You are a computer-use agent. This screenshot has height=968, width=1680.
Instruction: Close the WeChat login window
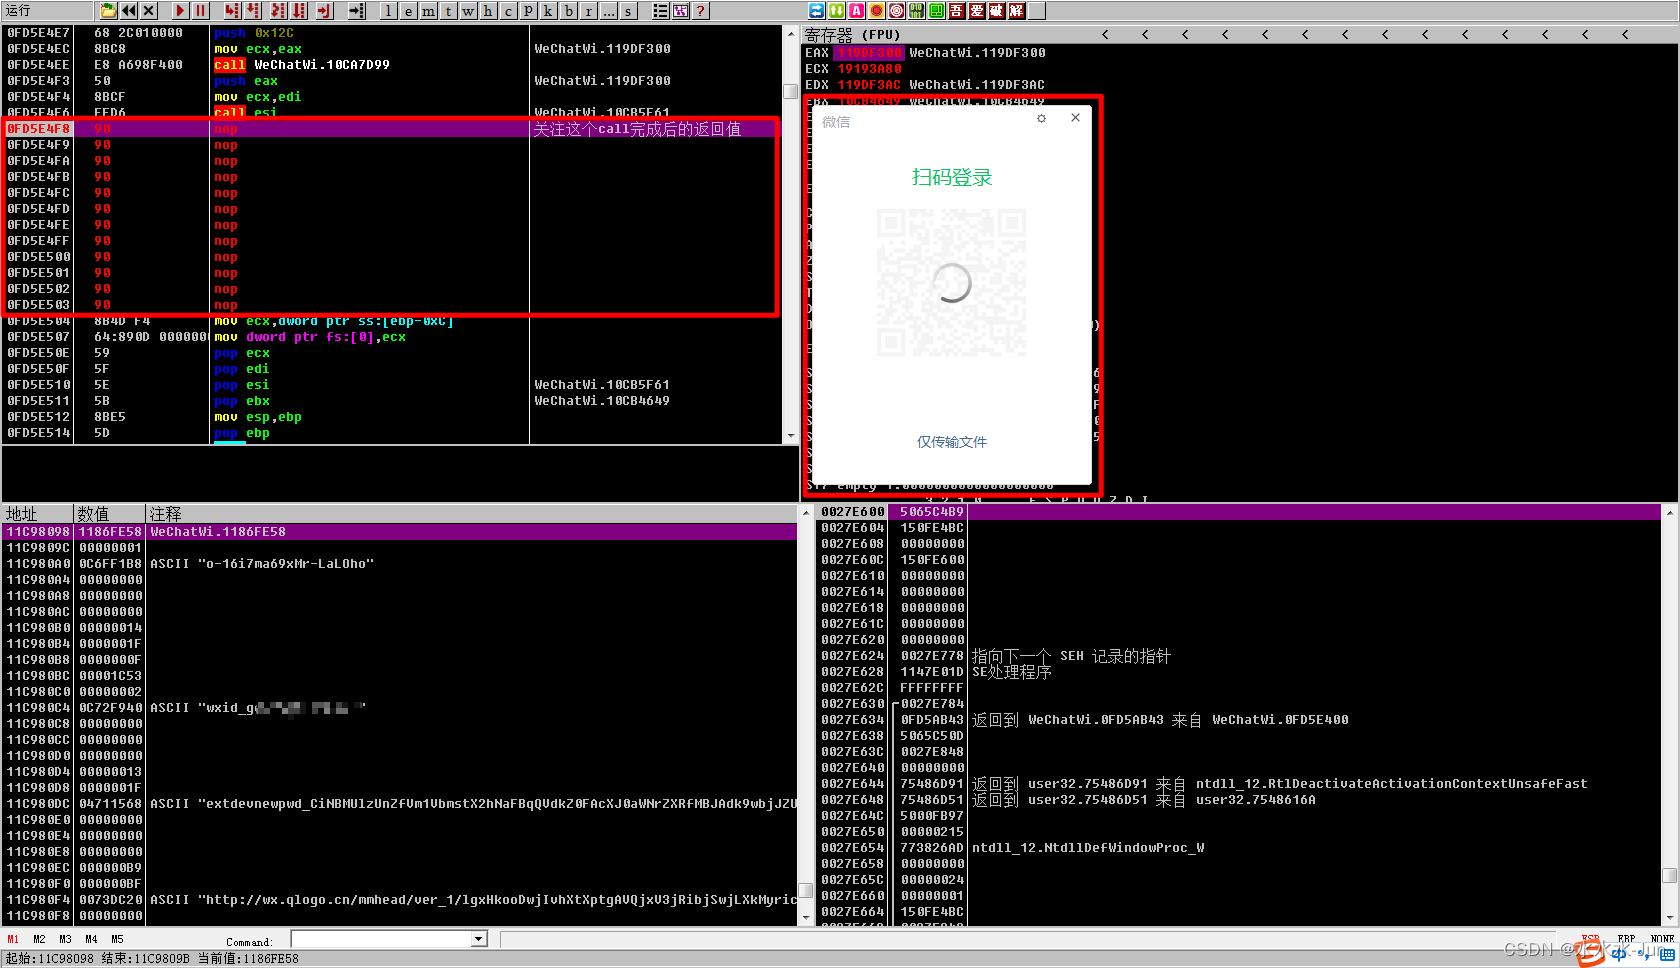click(1075, 118)
